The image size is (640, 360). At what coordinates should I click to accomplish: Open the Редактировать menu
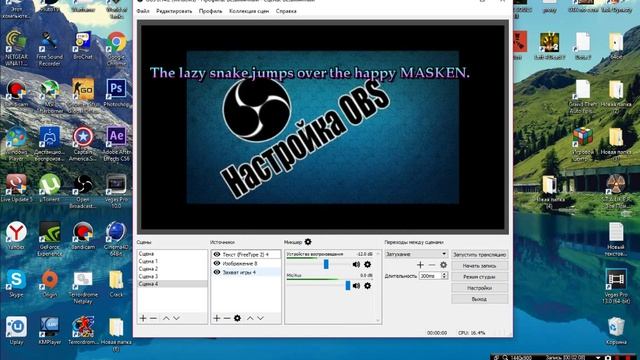174,11
